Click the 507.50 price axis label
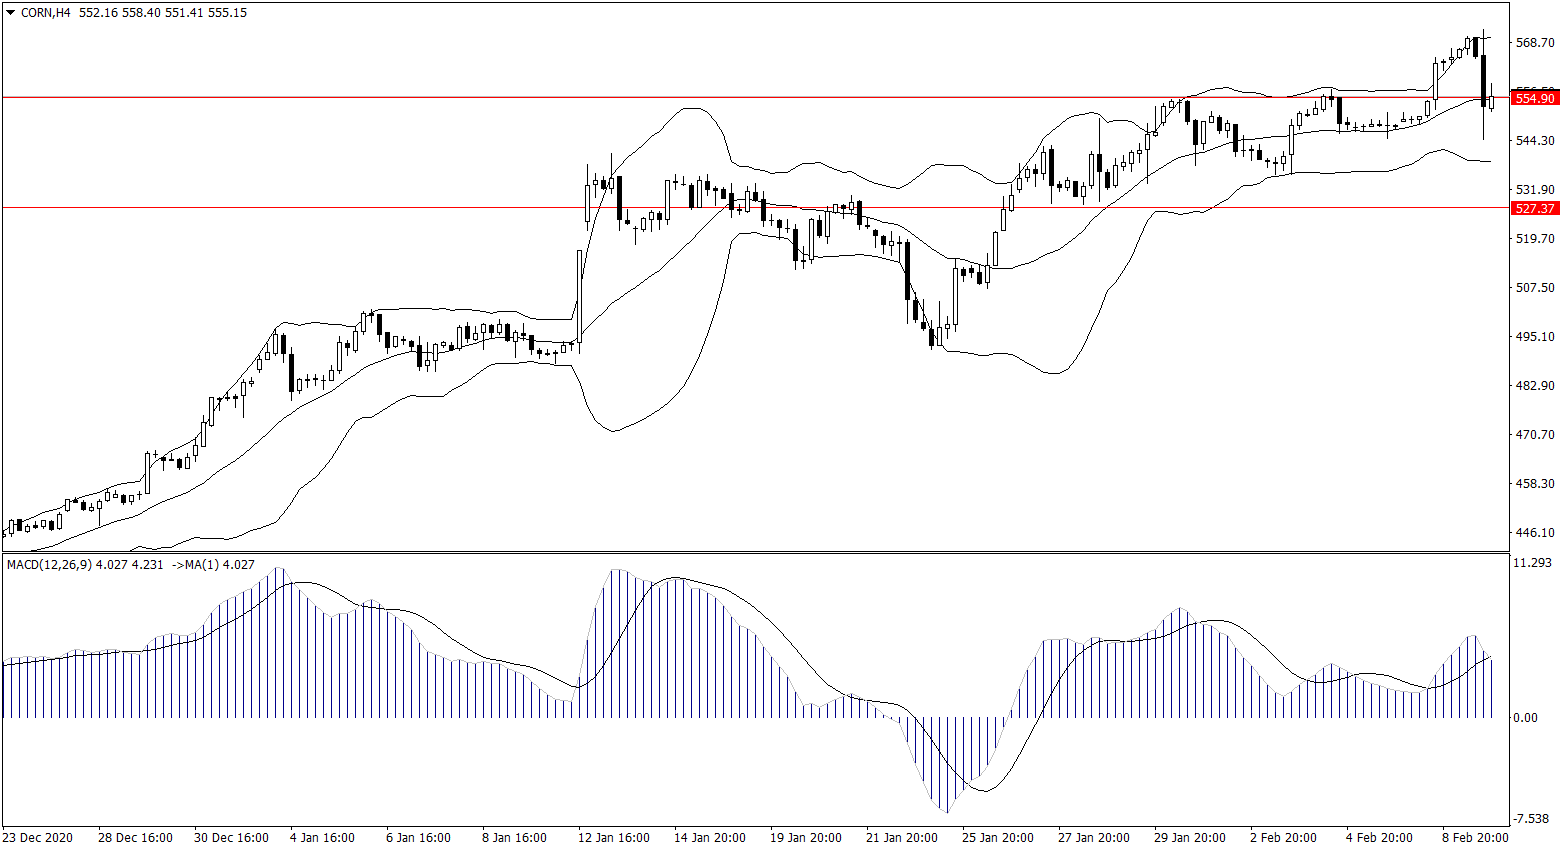 click(1535, 288)
